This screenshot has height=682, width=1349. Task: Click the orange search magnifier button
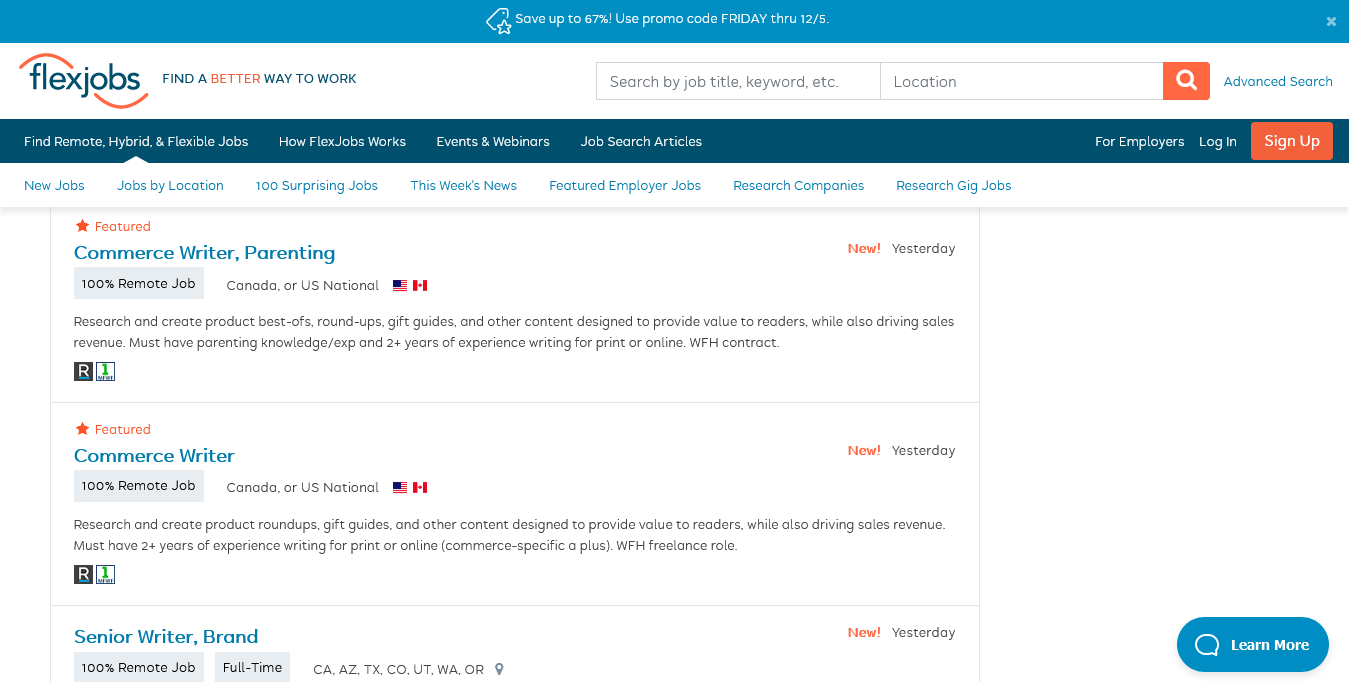(1186, 81)
